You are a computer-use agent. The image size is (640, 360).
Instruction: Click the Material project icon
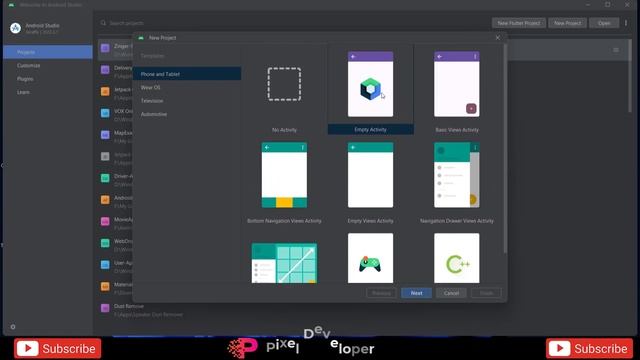[105, 286]
